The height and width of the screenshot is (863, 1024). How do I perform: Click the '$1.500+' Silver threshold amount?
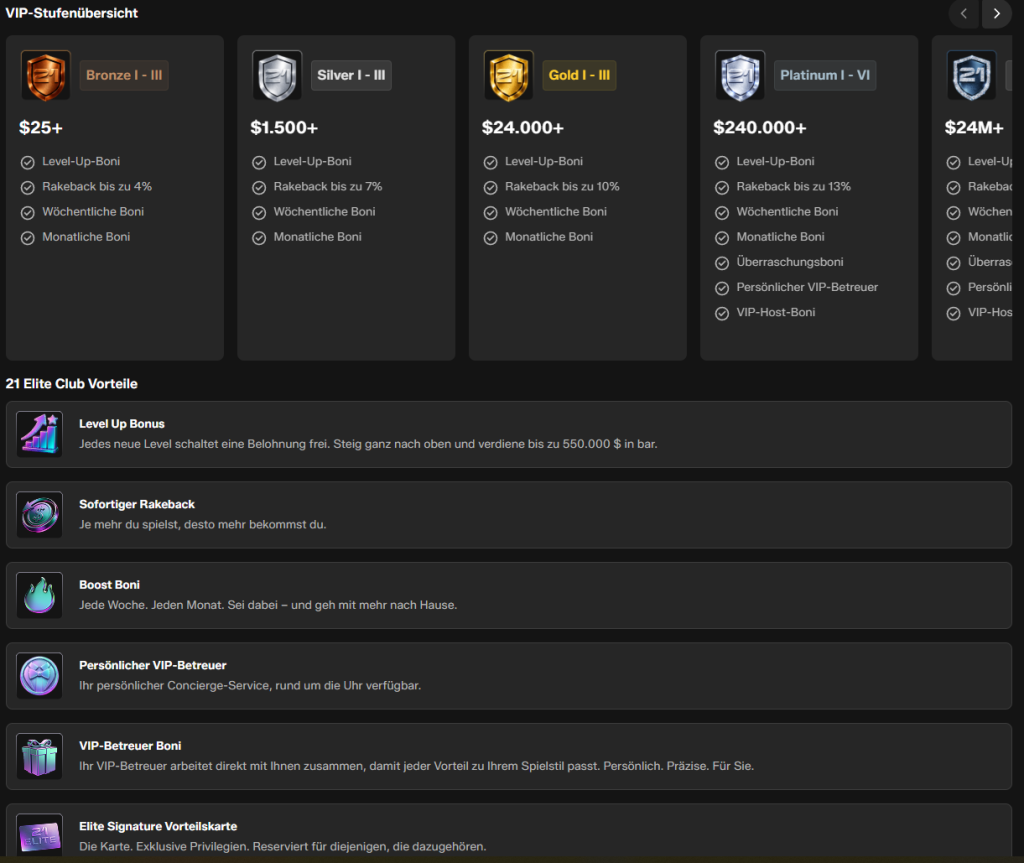(284, 127)
